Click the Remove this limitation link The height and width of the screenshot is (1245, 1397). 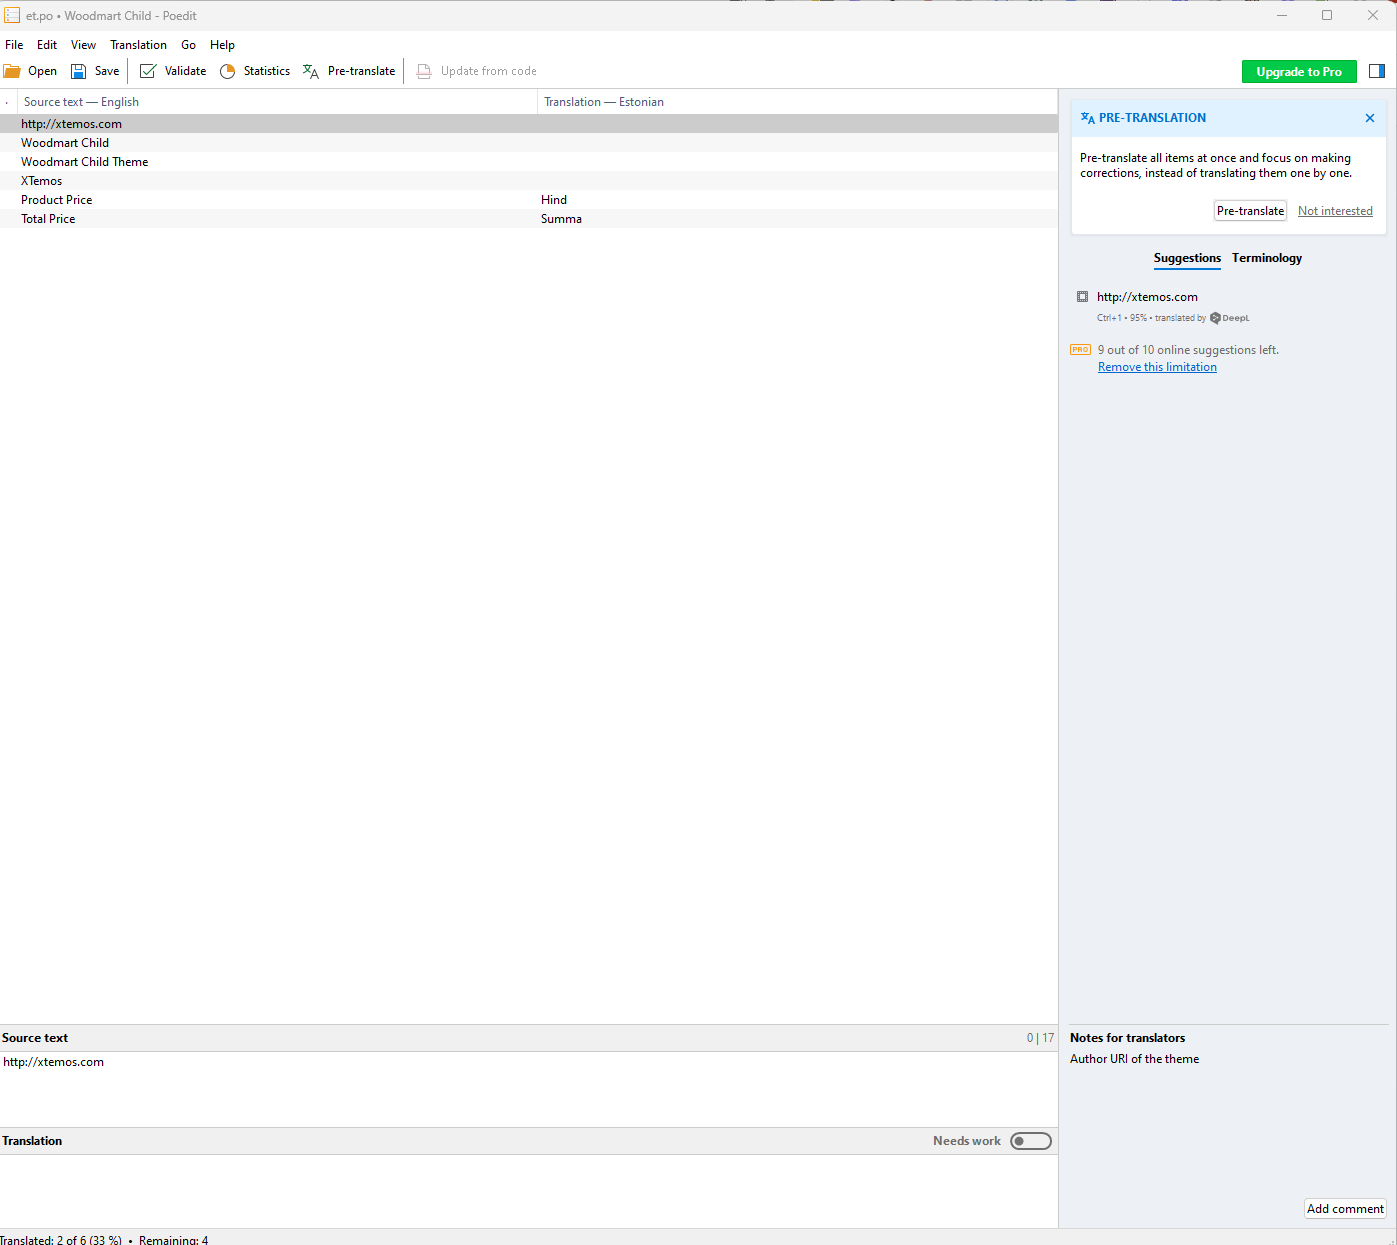(x=1157, y=367)
